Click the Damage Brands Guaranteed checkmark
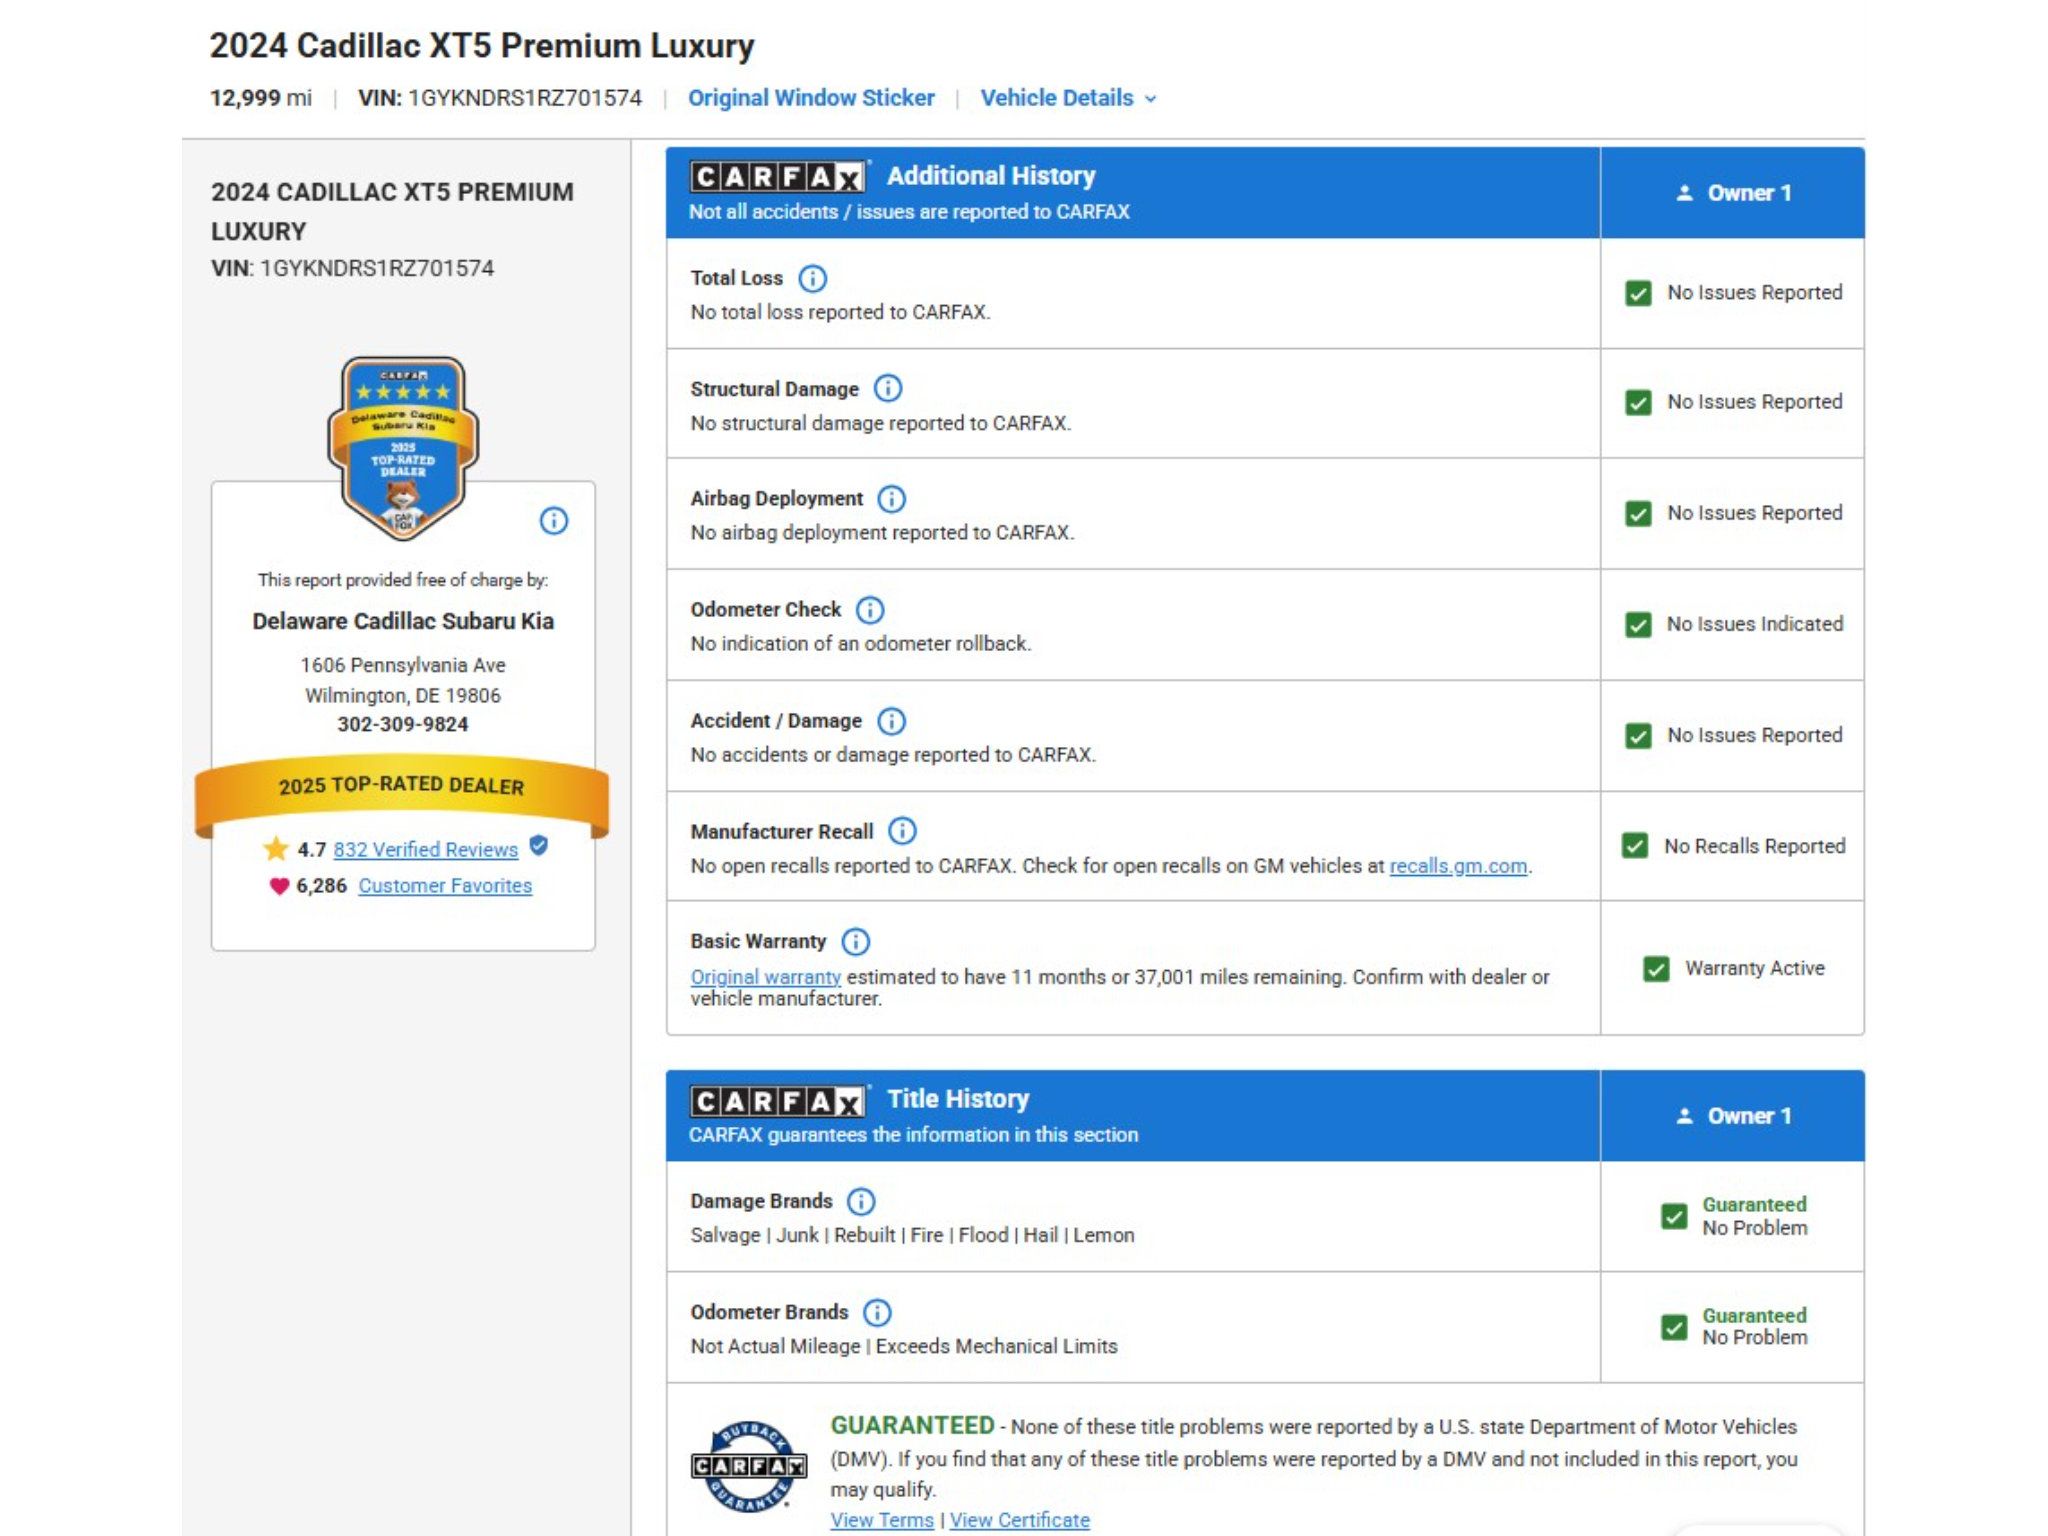Screen dimensions: 2048x1536 (x=1674, y=1216)
